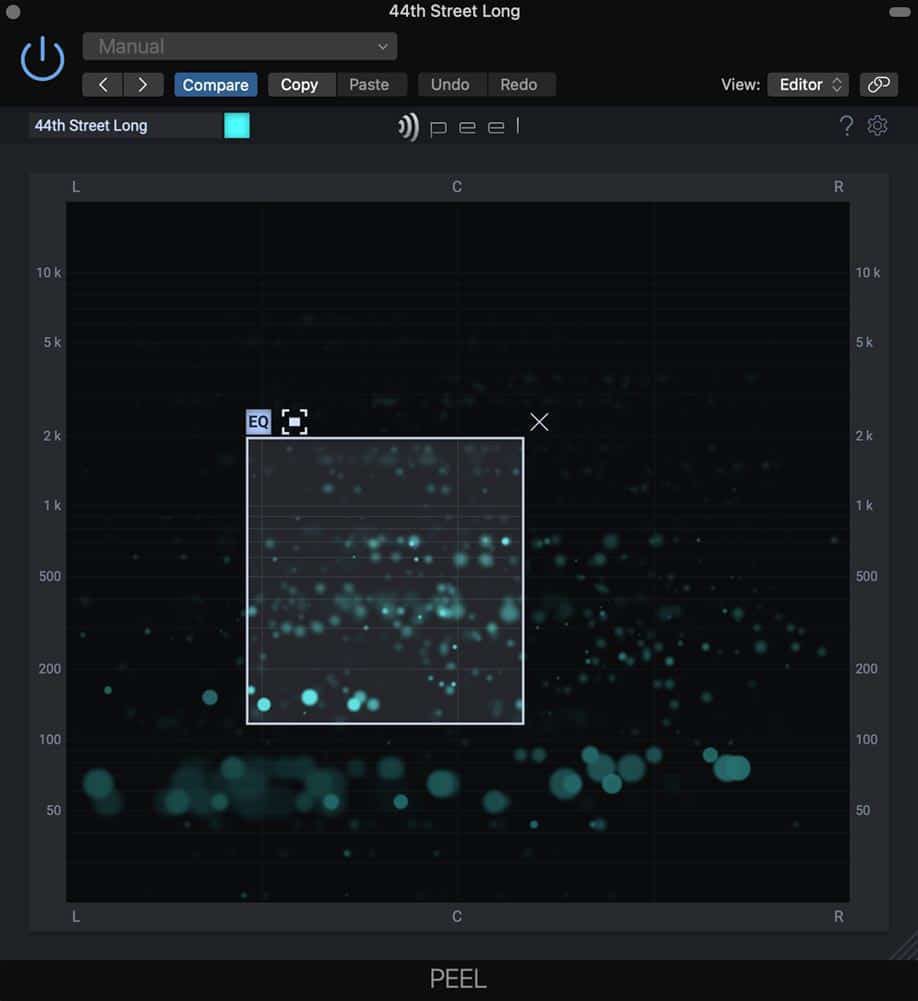The width and height of the screenshot is (918, 1001).
Task: Go to next preset arrow
Action: pyautogui.click(x=143, y=85)
